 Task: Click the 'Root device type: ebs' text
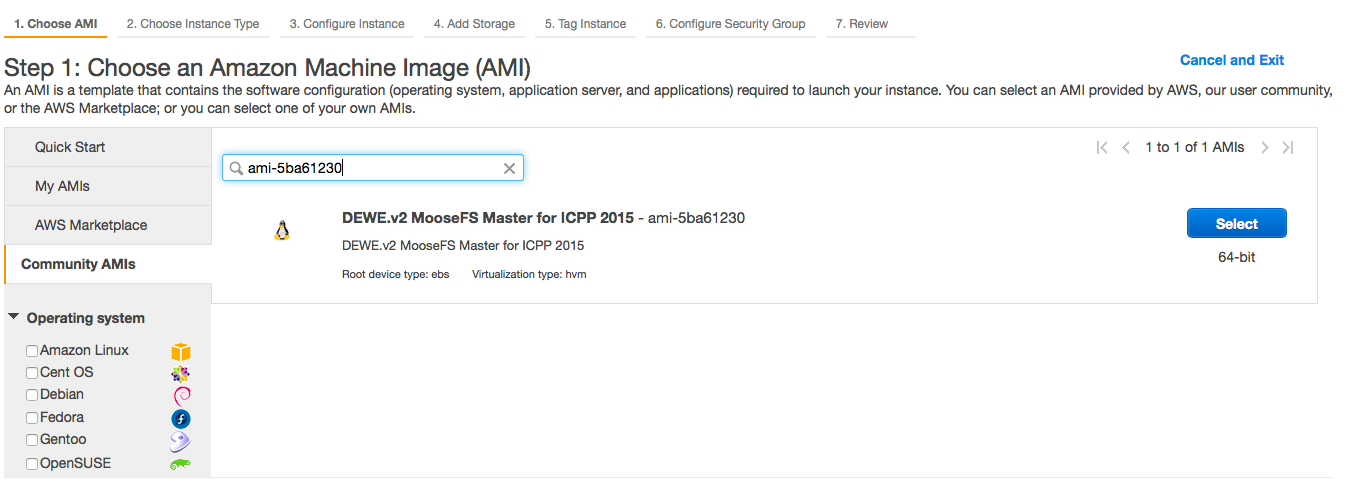395,274
